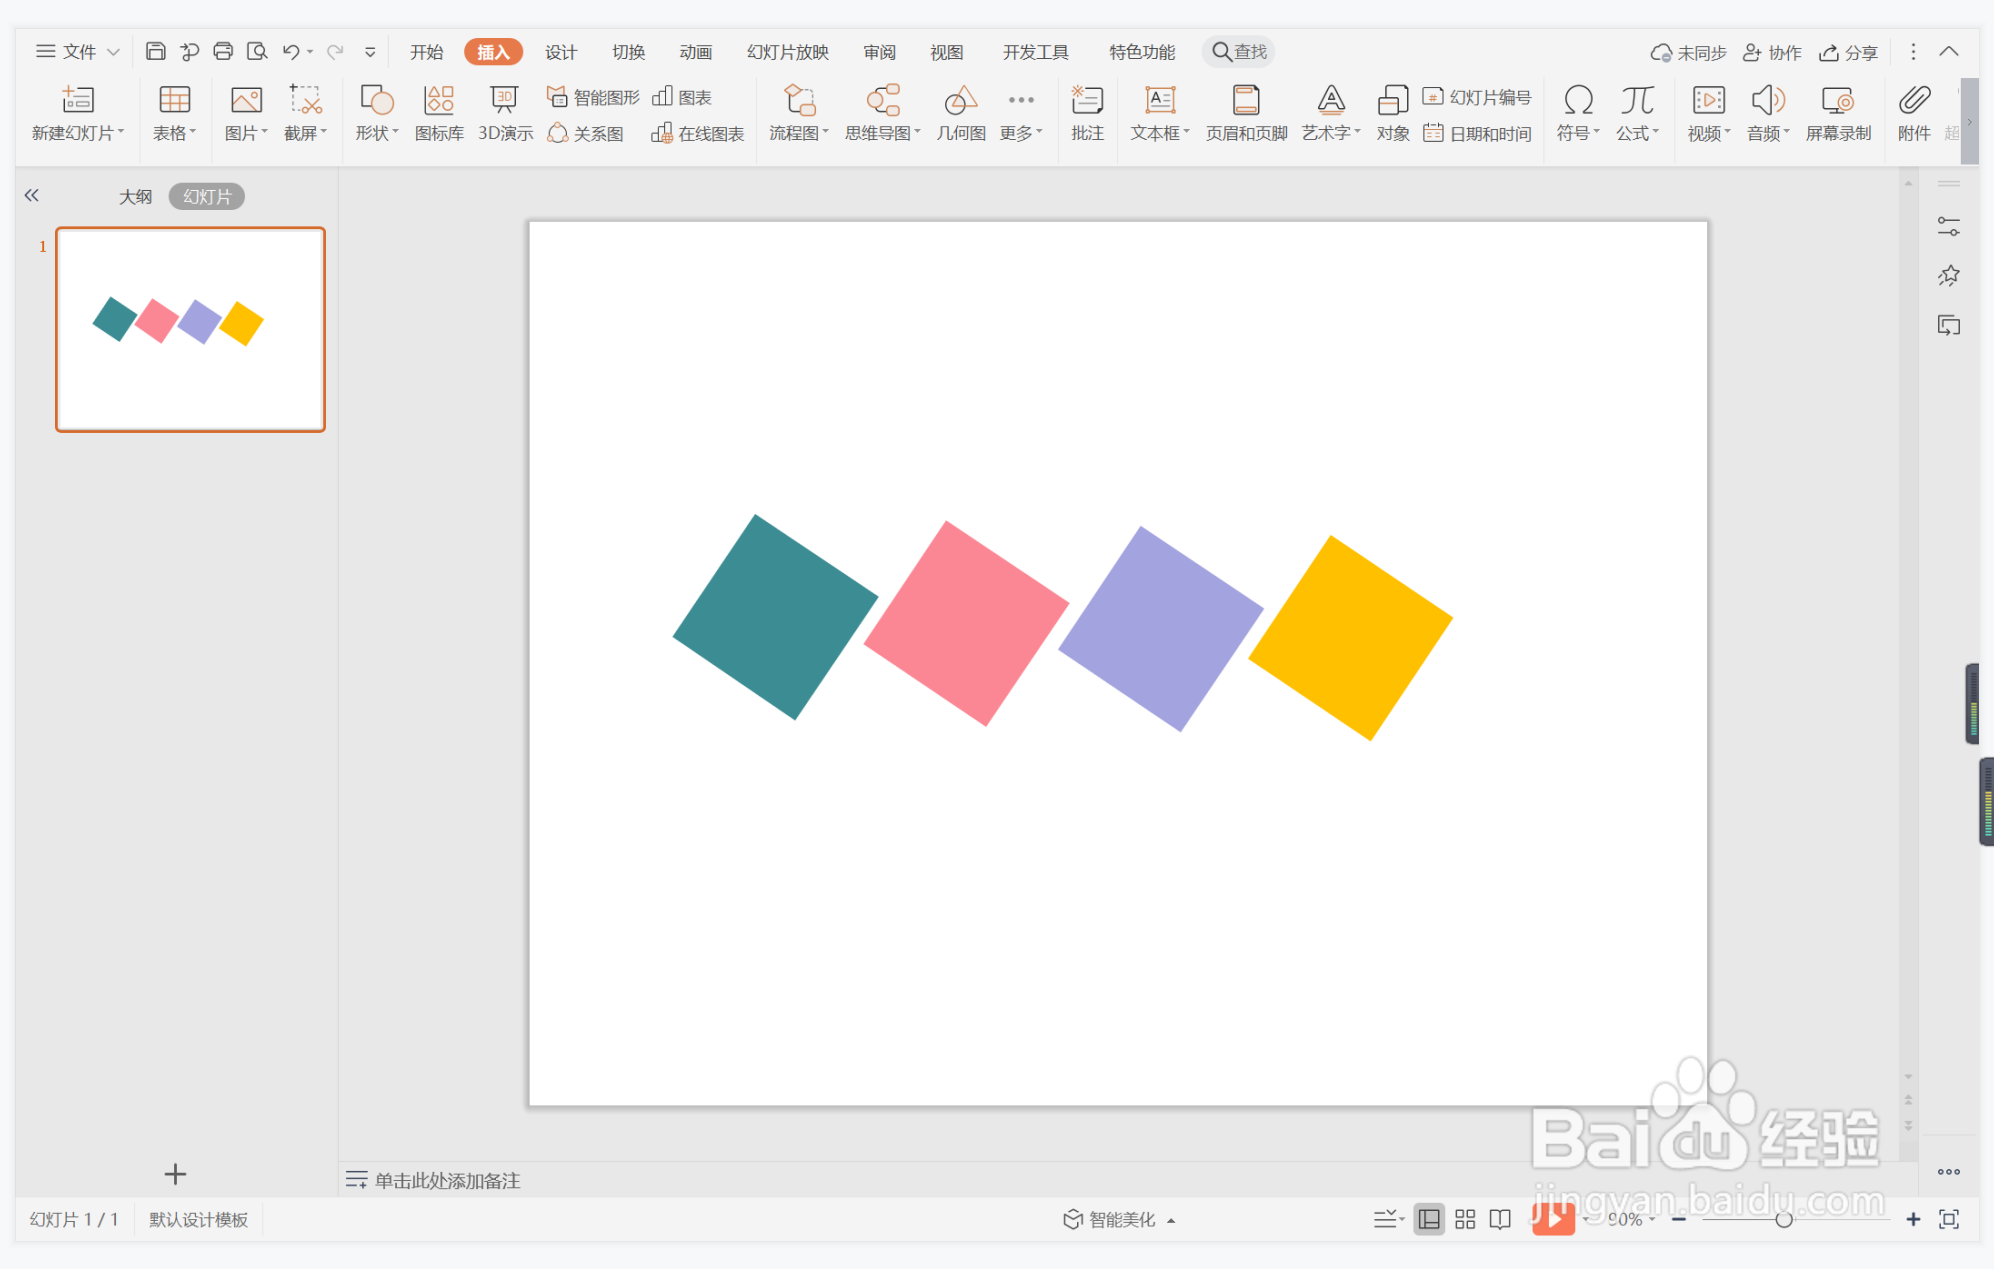Click the 几何图 geometry icon

[960, 112]
